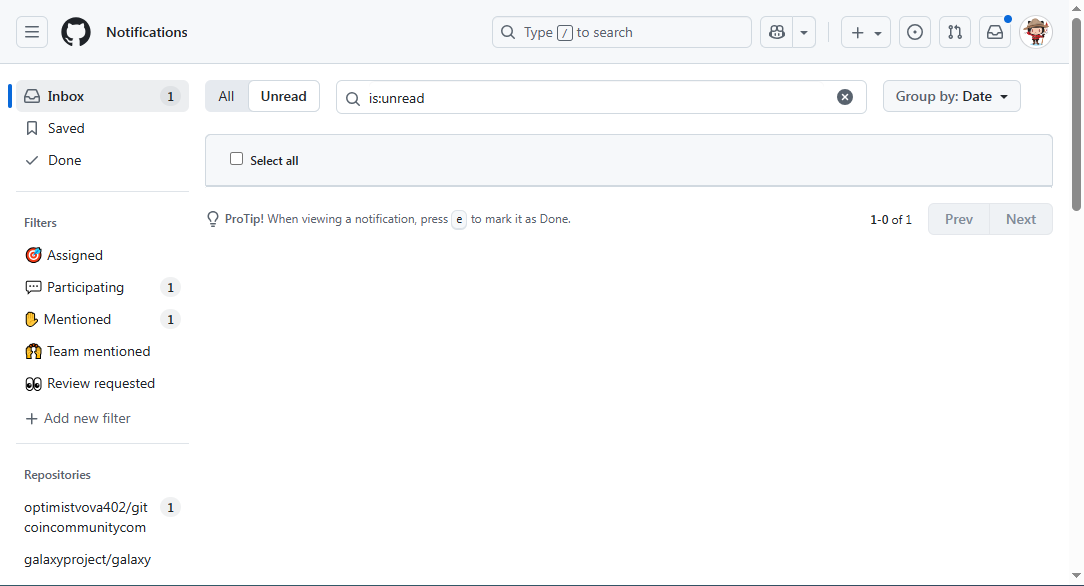Screen dimensions: 1084x586
Task: Click the notifications inbox icon in header
Action: tap(995, 32)
